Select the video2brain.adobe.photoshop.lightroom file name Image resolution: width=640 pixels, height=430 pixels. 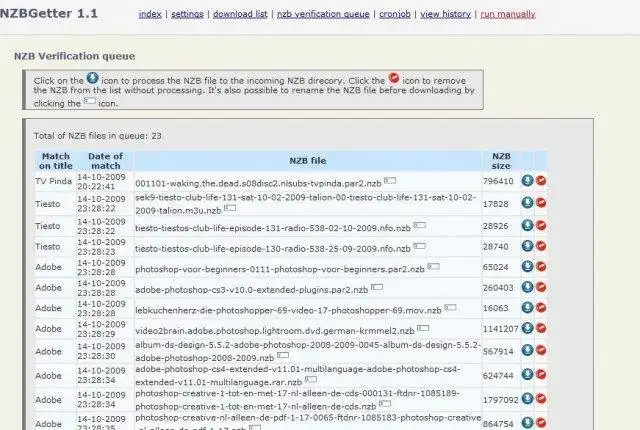click(275, 331)
